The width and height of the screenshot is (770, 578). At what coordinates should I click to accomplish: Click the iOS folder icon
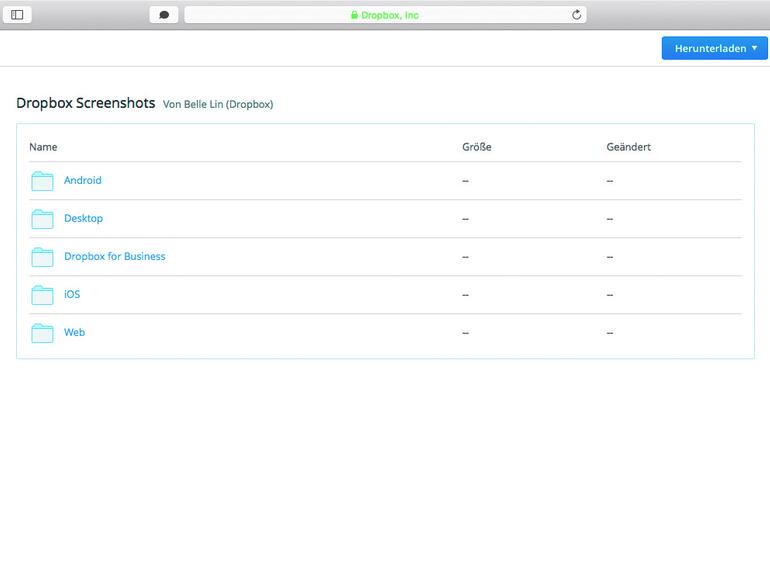tap(42, 295)
